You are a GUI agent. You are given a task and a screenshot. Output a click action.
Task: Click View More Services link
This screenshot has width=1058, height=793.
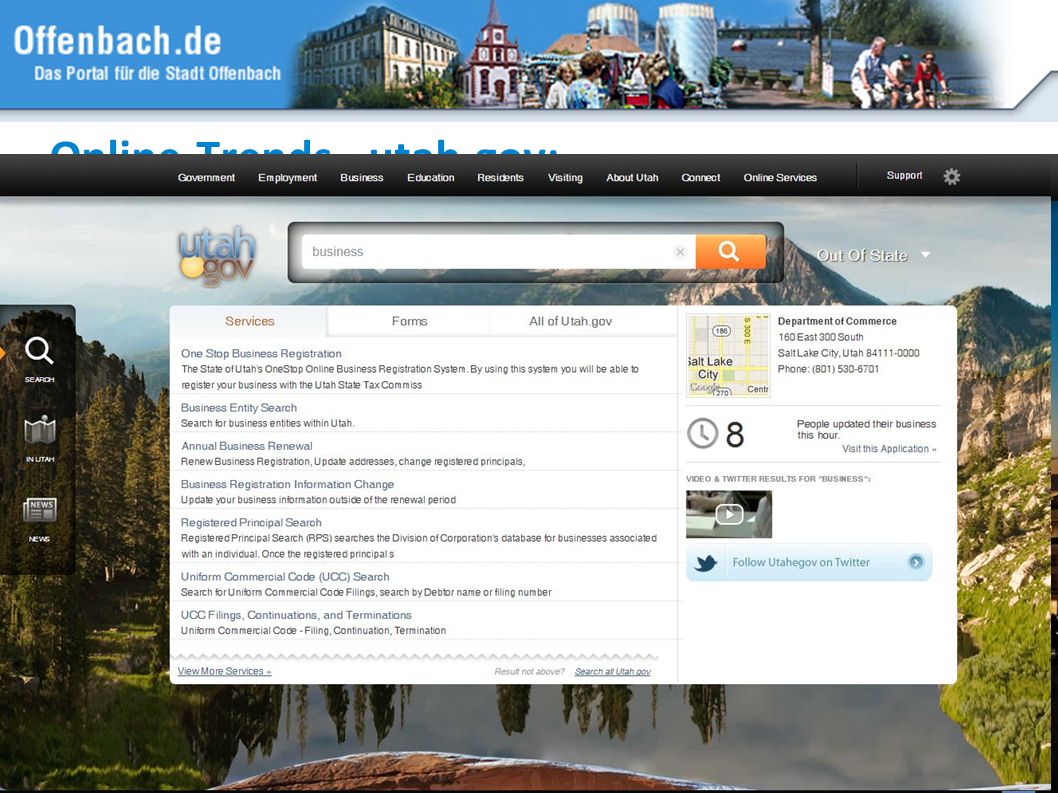click(225, 672)
